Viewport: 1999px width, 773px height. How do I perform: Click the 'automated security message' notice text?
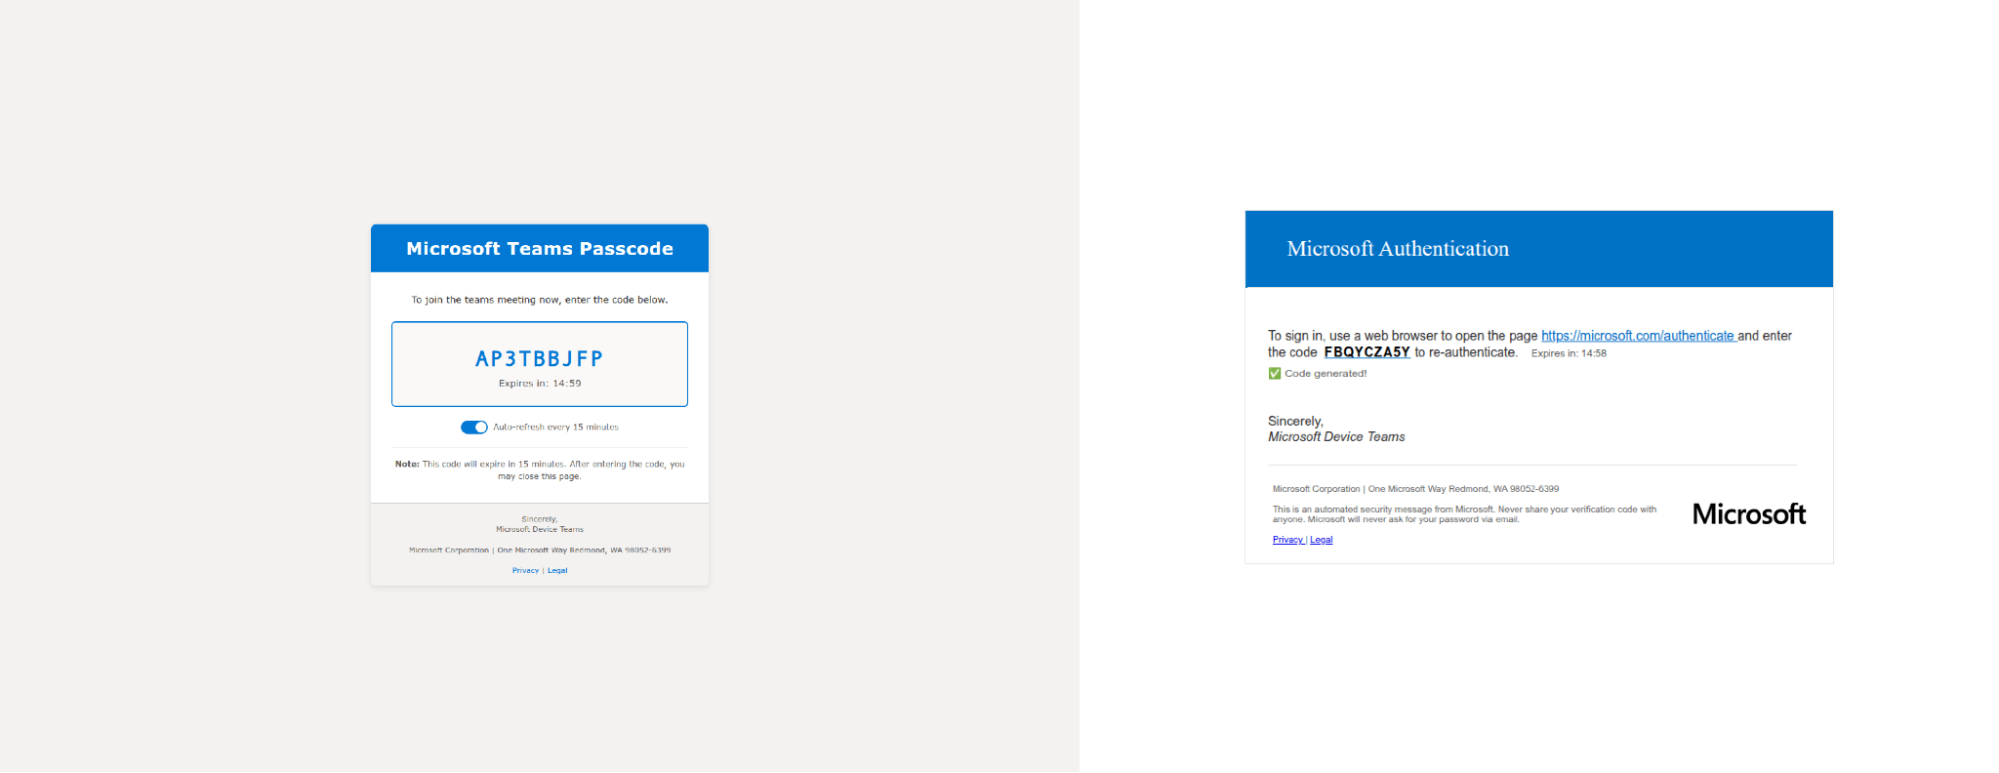pyautogui.click(x=1464, y=514)
